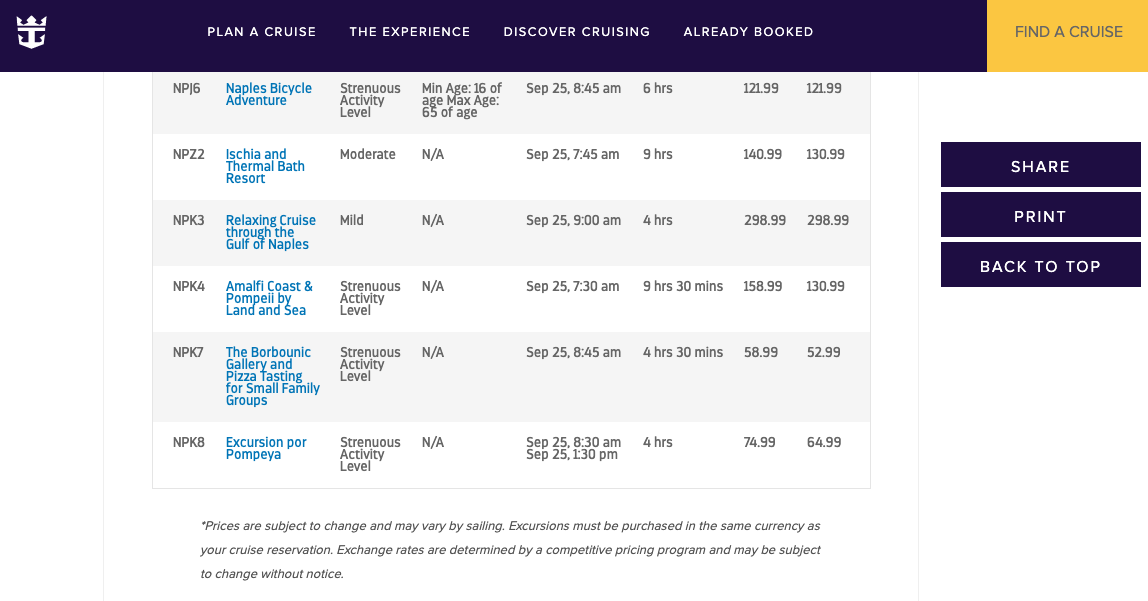Open the Excursion por Pompeya link

point(266,448)
